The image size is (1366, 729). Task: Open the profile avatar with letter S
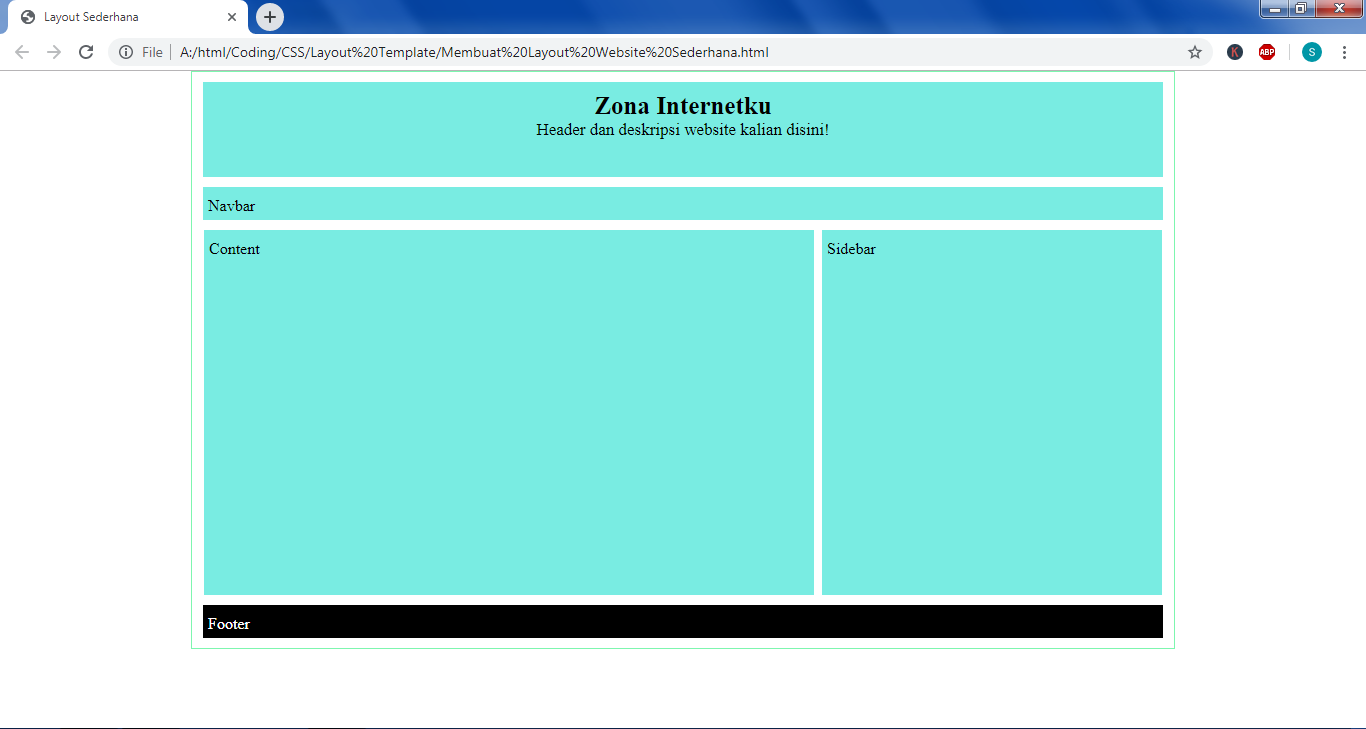click(1311, 52)
